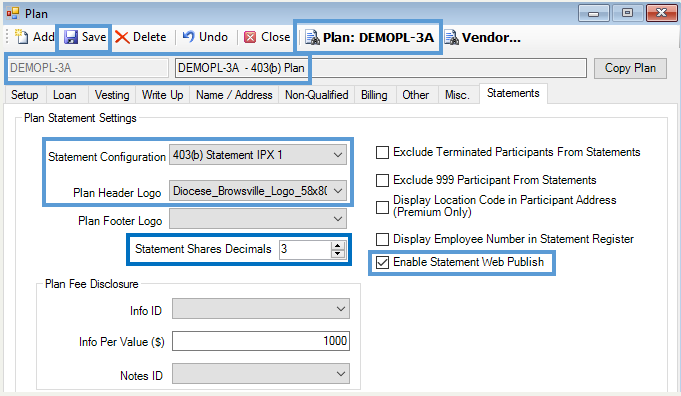Click the Add label in toolbar
The height and width of the screenshot is (396, 681).
[x=43, y=37]
